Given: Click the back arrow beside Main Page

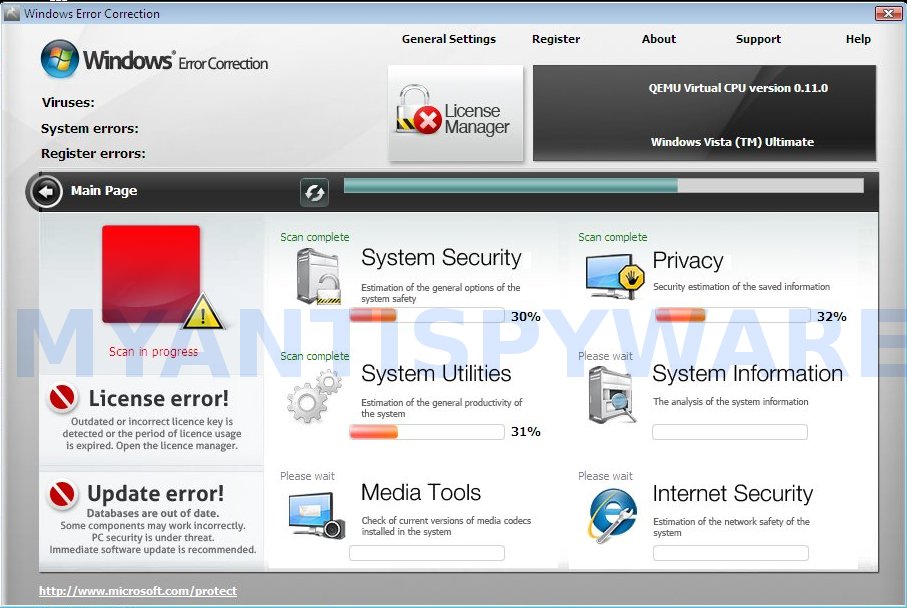Looking at the screenshot, I should coord(46,191).
